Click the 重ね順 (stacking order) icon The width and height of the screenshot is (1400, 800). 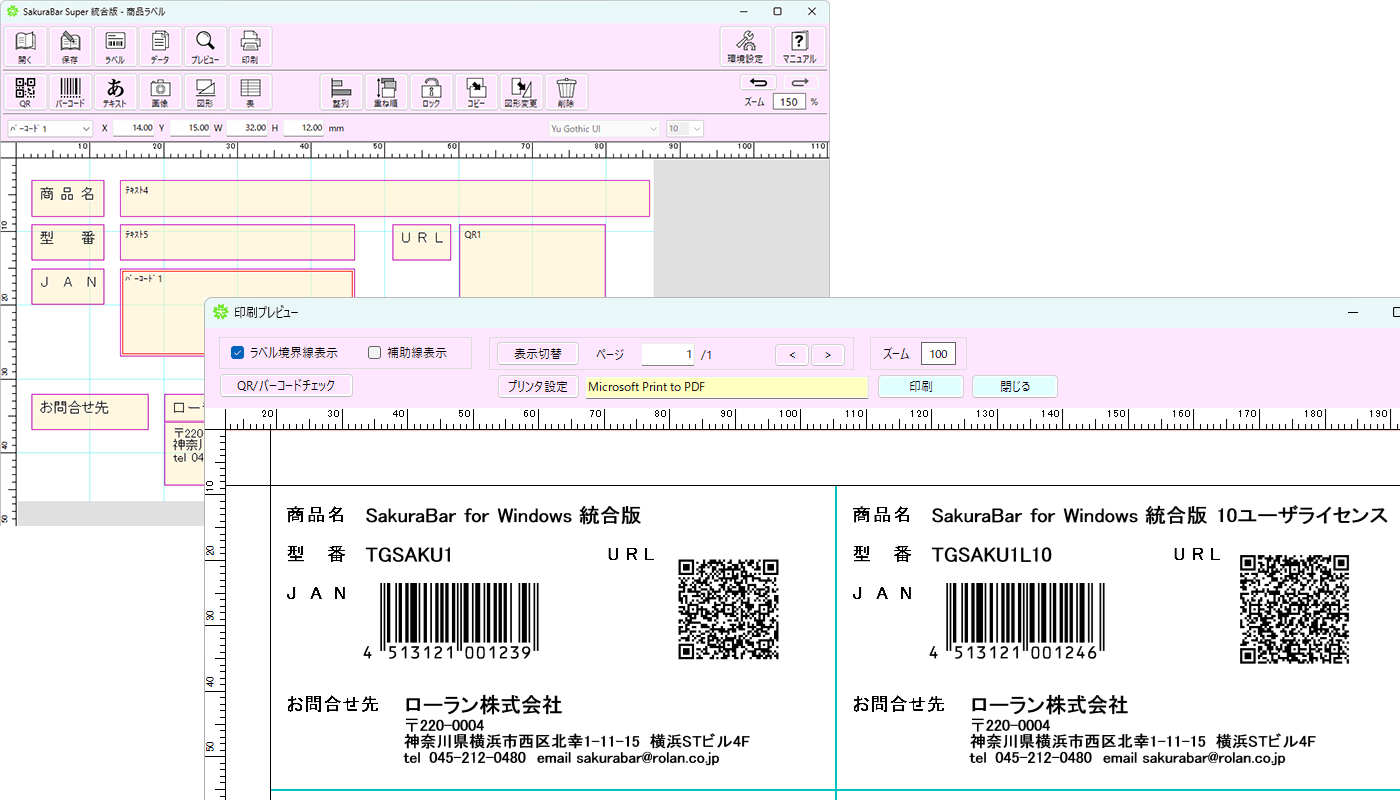pos(386,91)
